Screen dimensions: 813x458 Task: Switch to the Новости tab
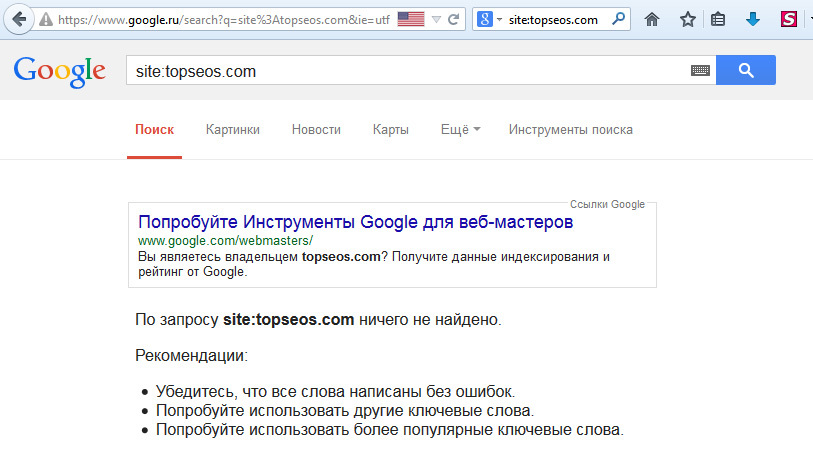tap(316, 130)
